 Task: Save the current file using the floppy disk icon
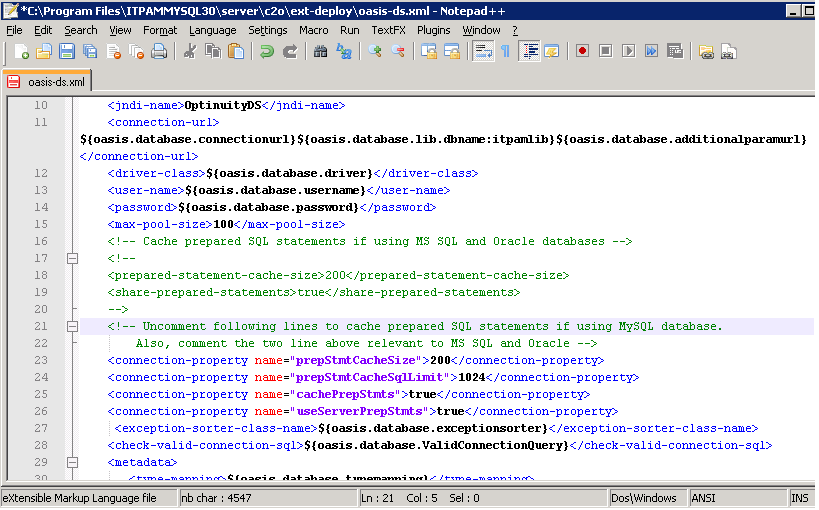coord(66,51)
